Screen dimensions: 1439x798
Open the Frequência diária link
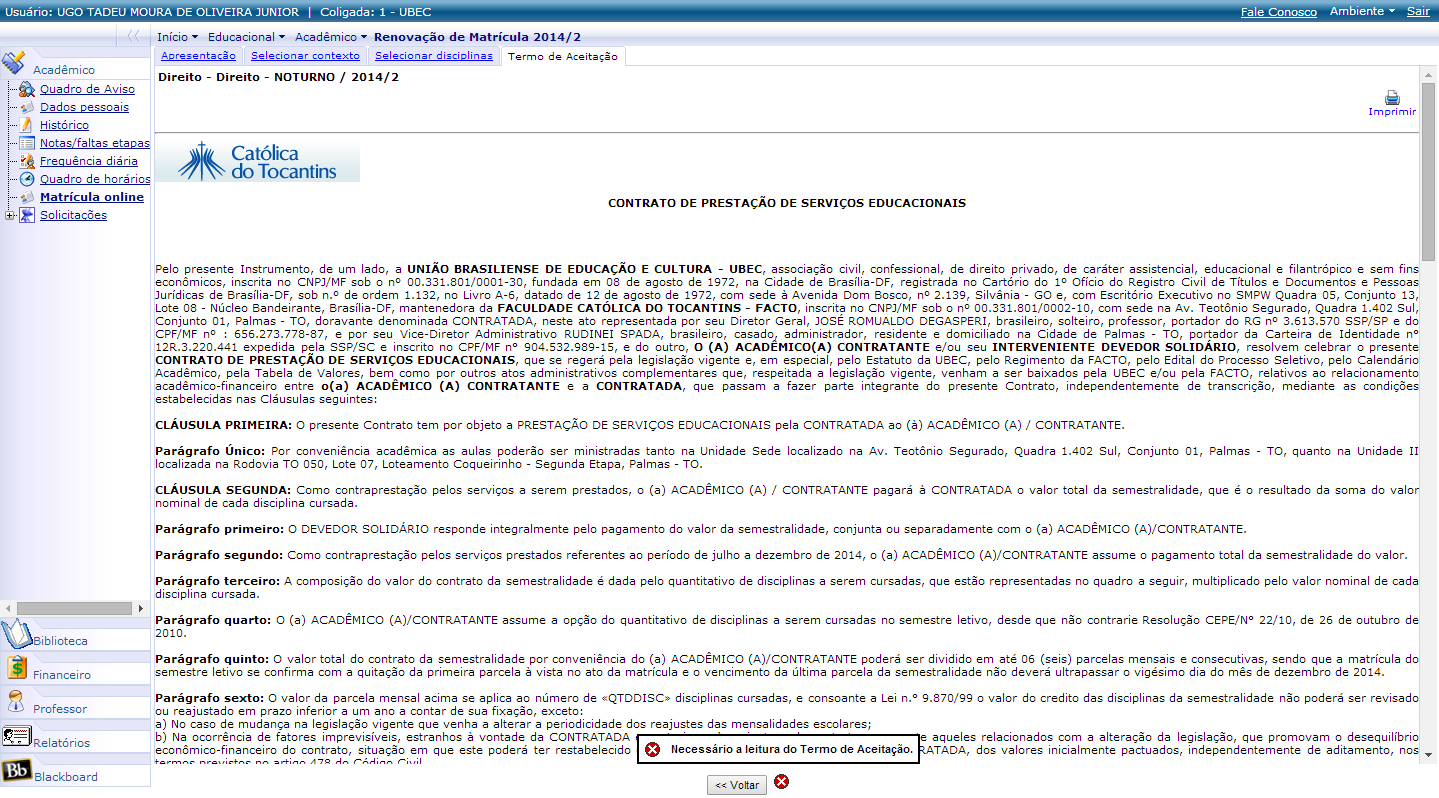[x=89, y=161]
